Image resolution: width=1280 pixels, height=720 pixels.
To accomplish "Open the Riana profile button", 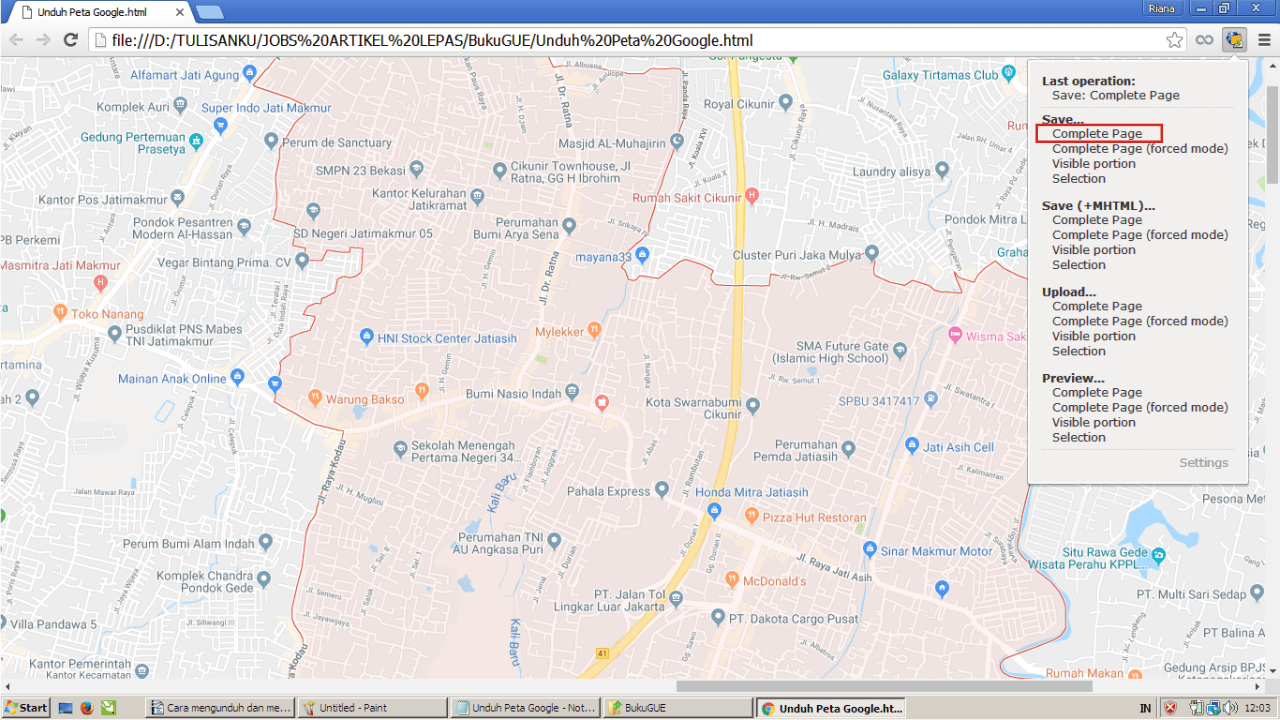I will pyautogui.click(x=1162, y=8).
